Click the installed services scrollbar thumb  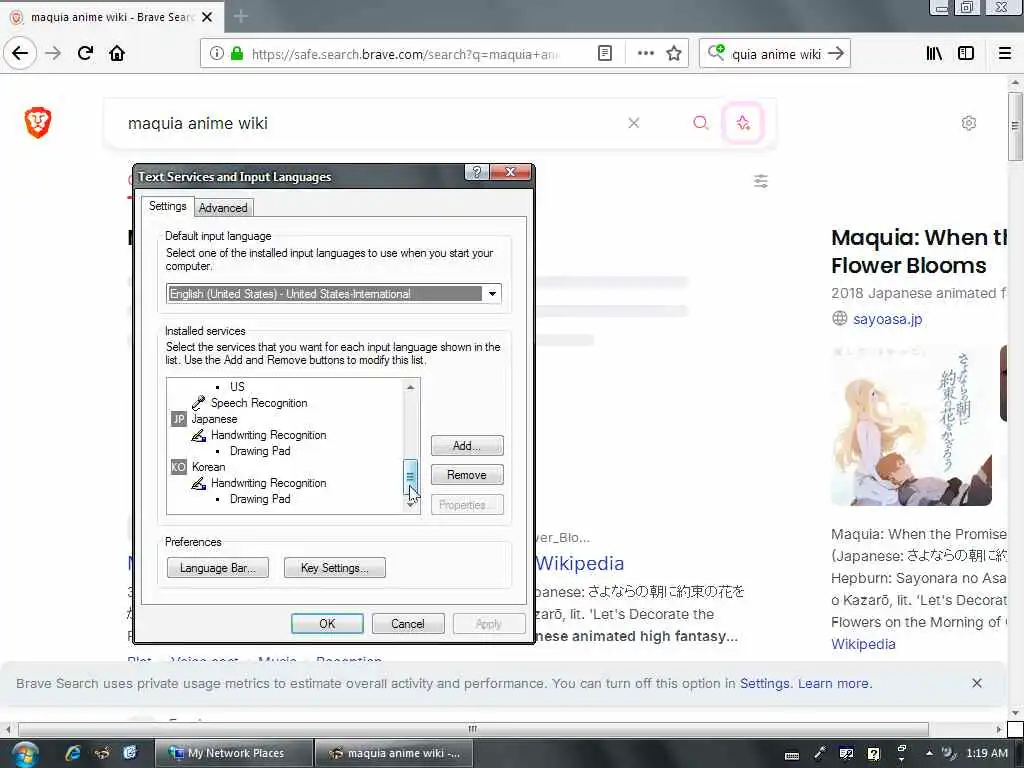[410, 476]
